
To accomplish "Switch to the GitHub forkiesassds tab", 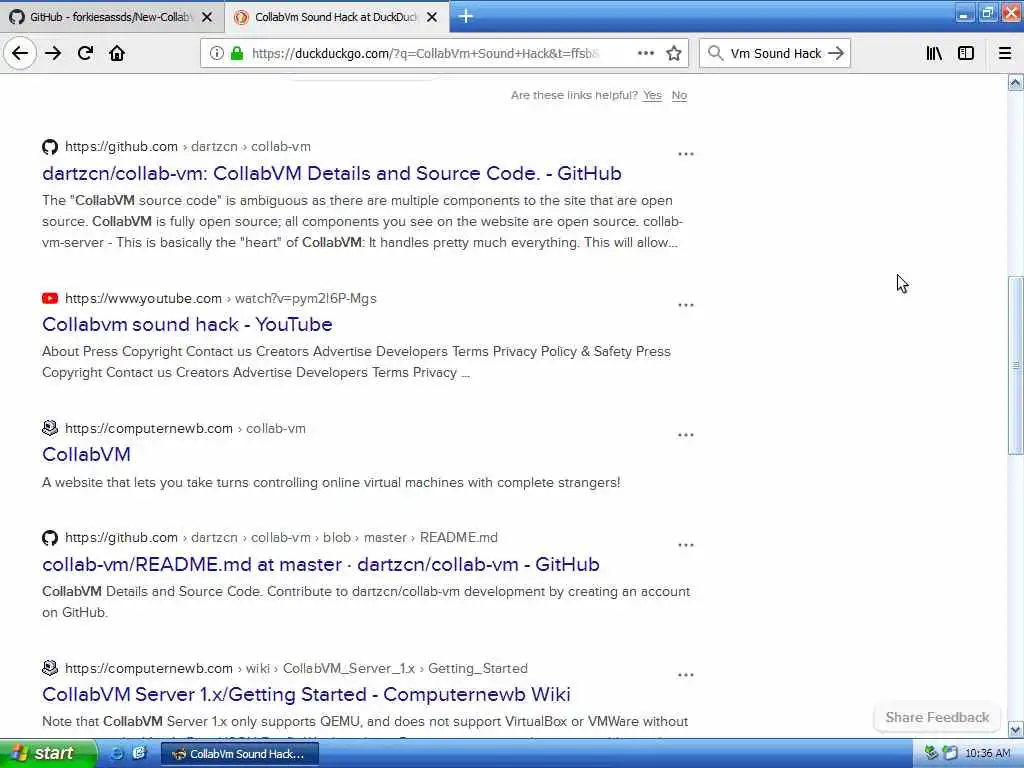I will (111, 17).
